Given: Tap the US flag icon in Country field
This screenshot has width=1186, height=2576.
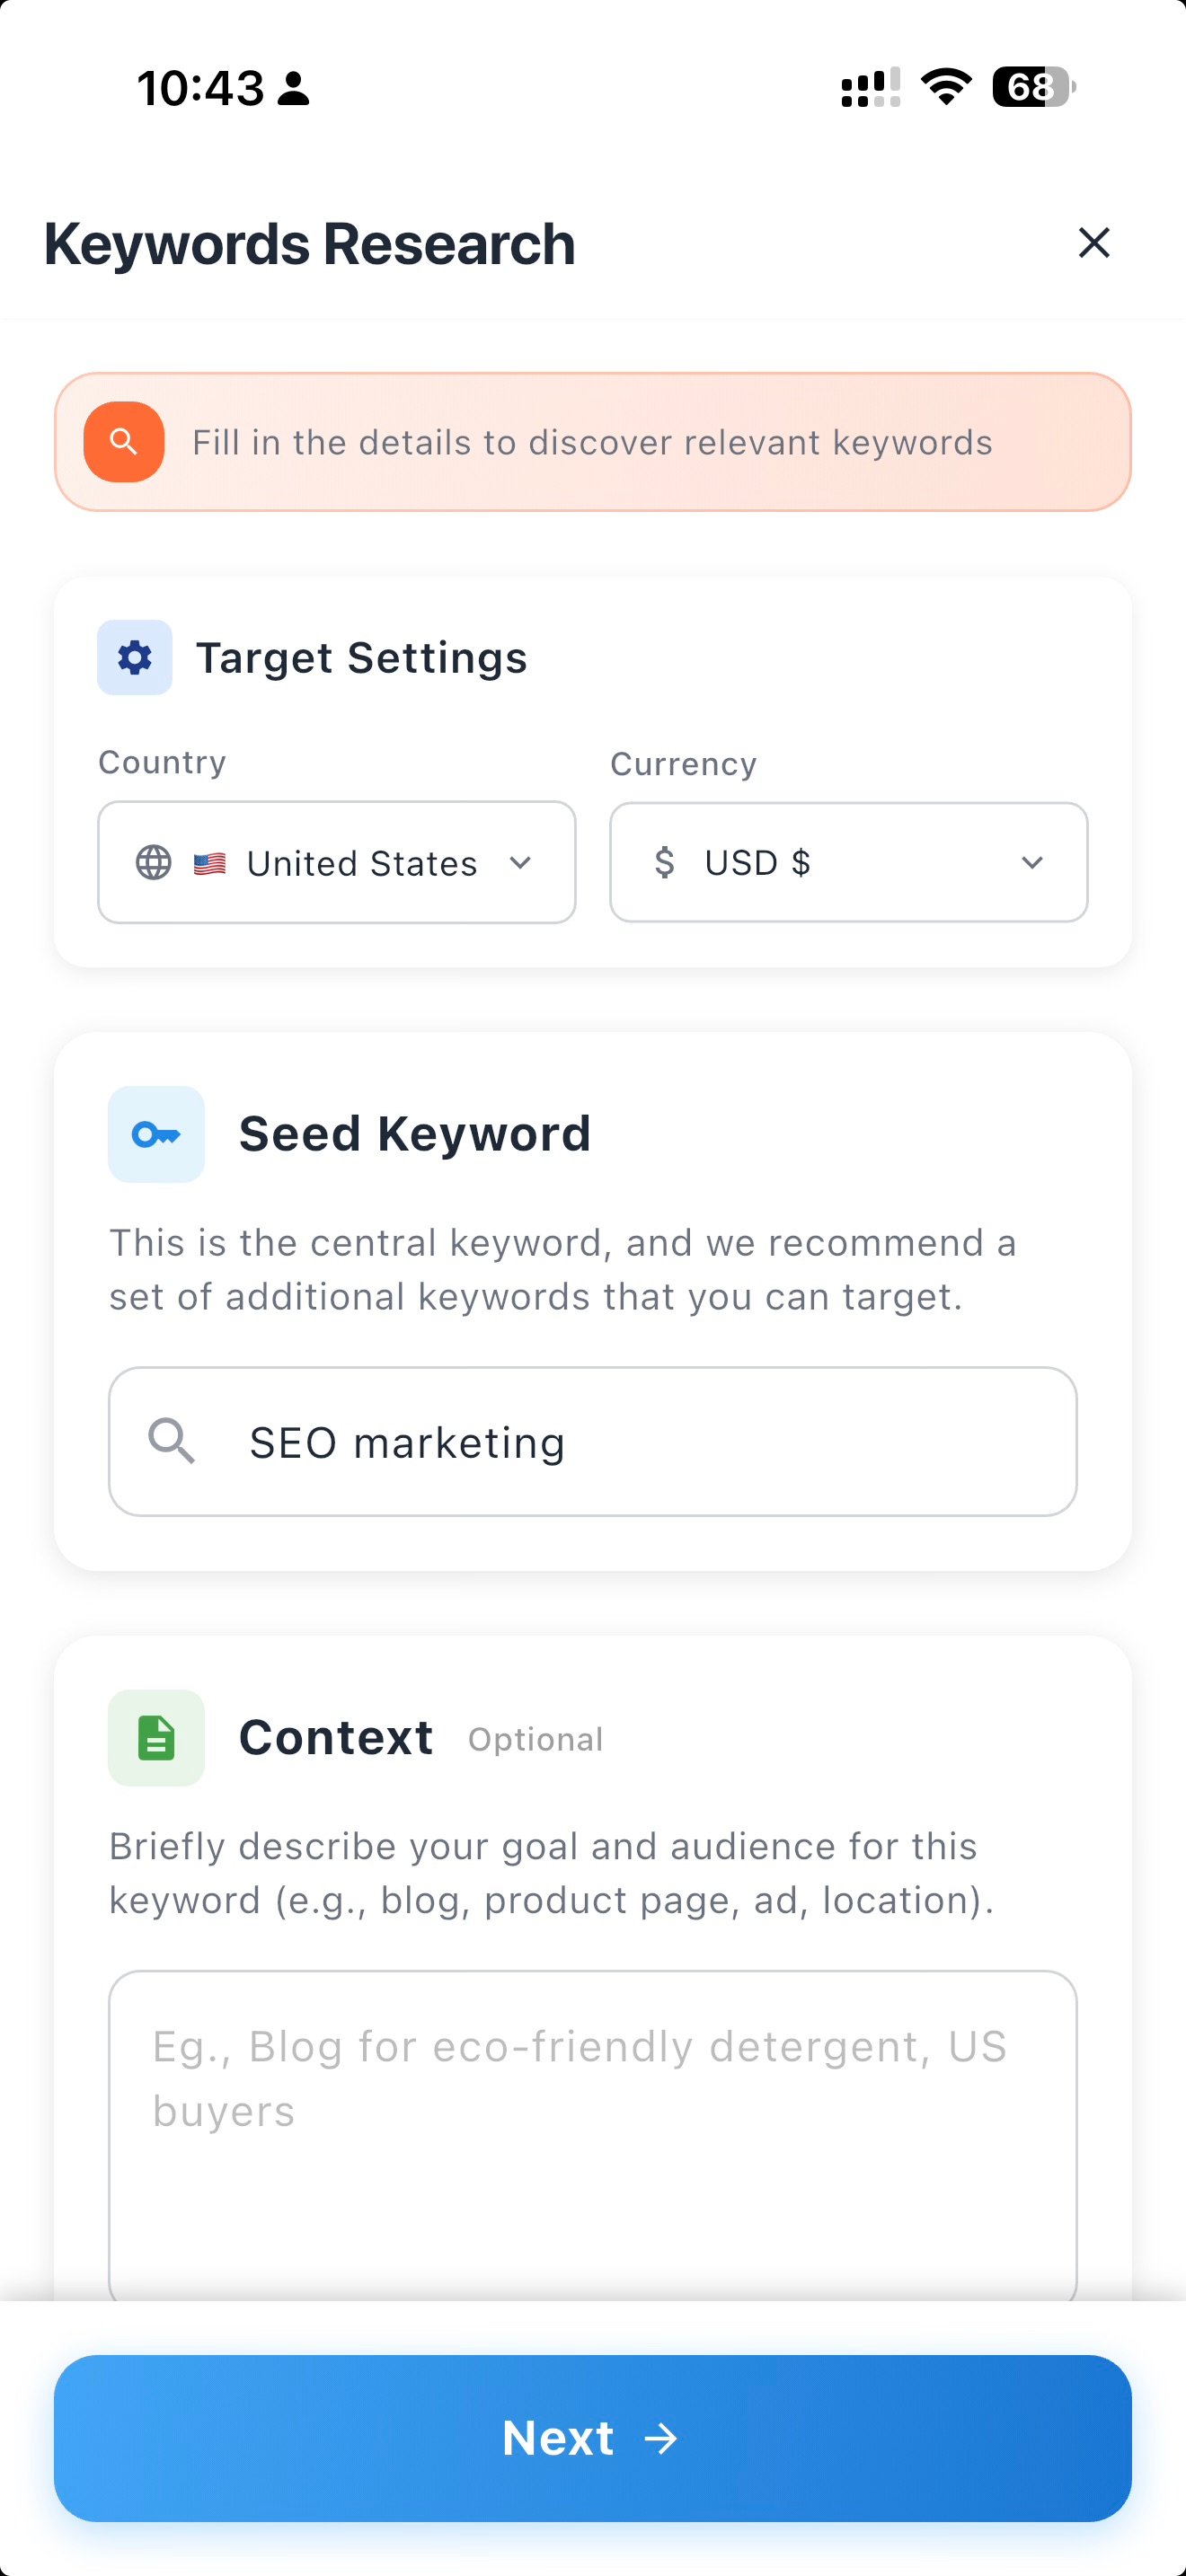Looking at the screenshot, I should pos(211,862).
